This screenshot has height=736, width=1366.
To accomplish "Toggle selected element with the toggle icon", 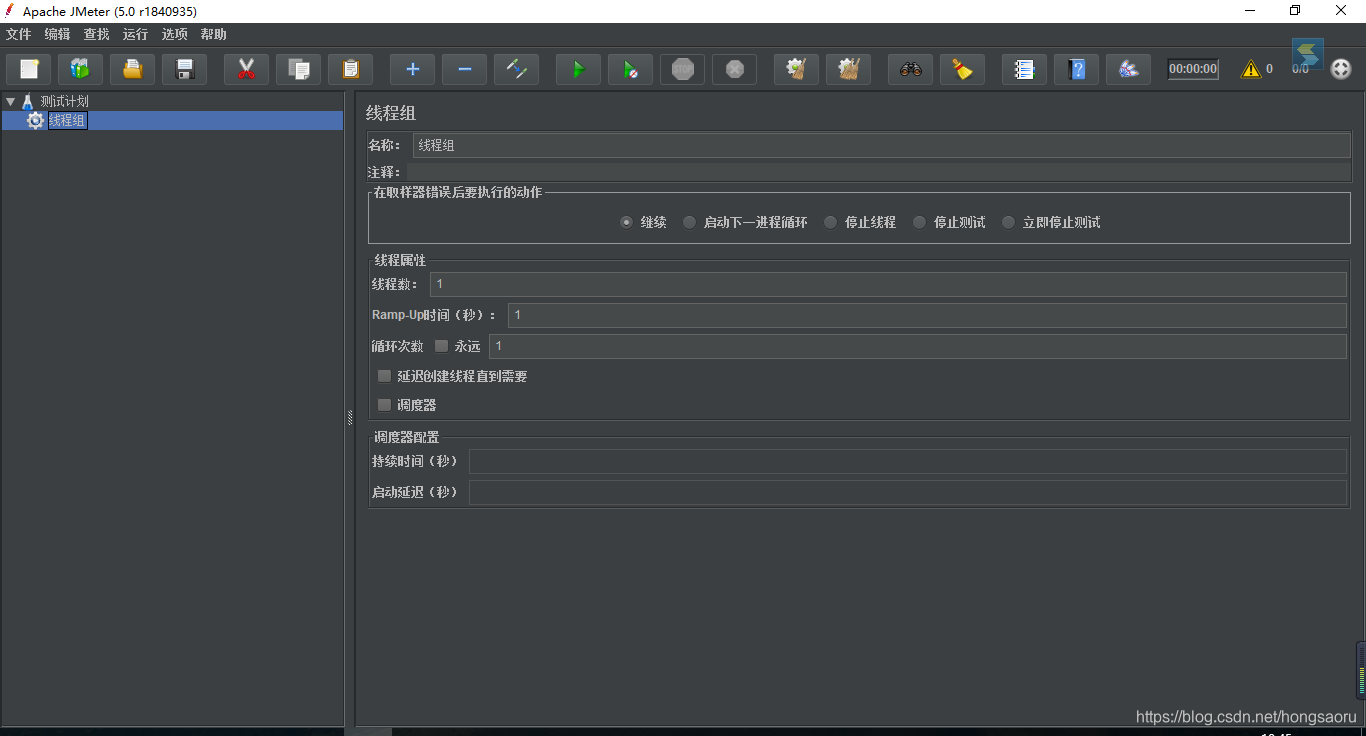I will click(x=516, y=69).
